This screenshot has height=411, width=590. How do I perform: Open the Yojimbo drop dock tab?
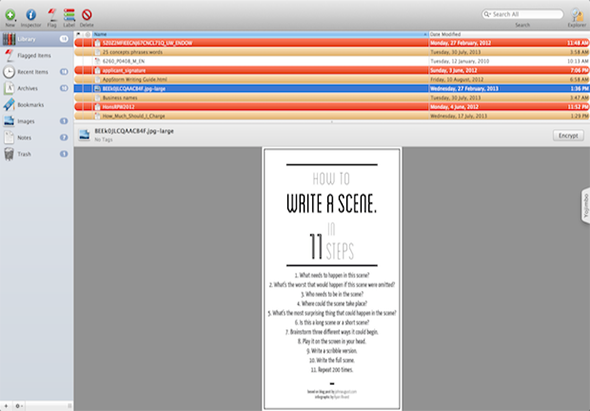tap(585, 206)
